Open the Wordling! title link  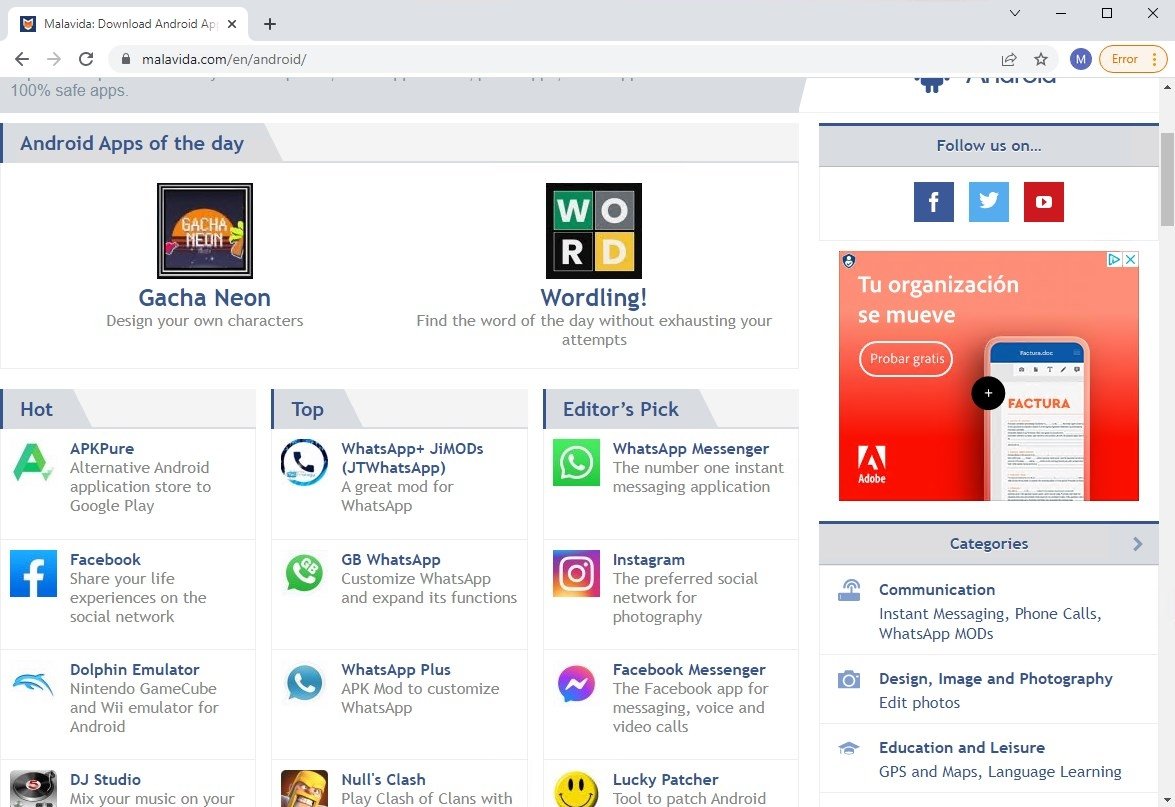593,297
